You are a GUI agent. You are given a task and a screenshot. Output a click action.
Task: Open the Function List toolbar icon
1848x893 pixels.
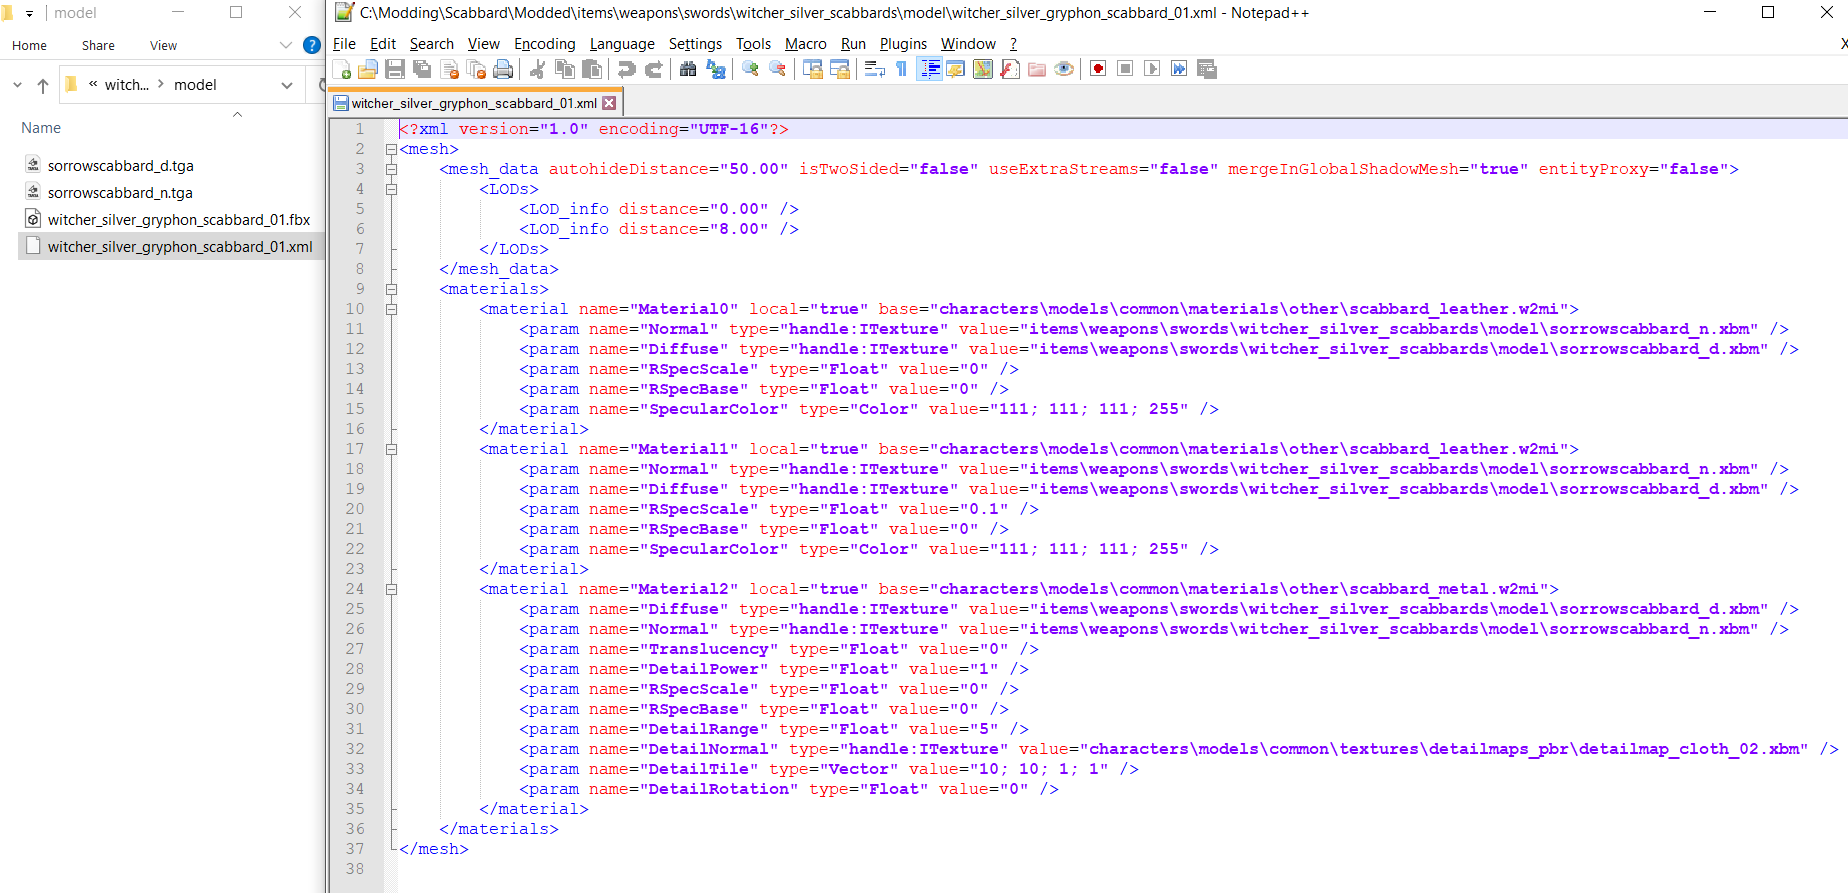1010,69
